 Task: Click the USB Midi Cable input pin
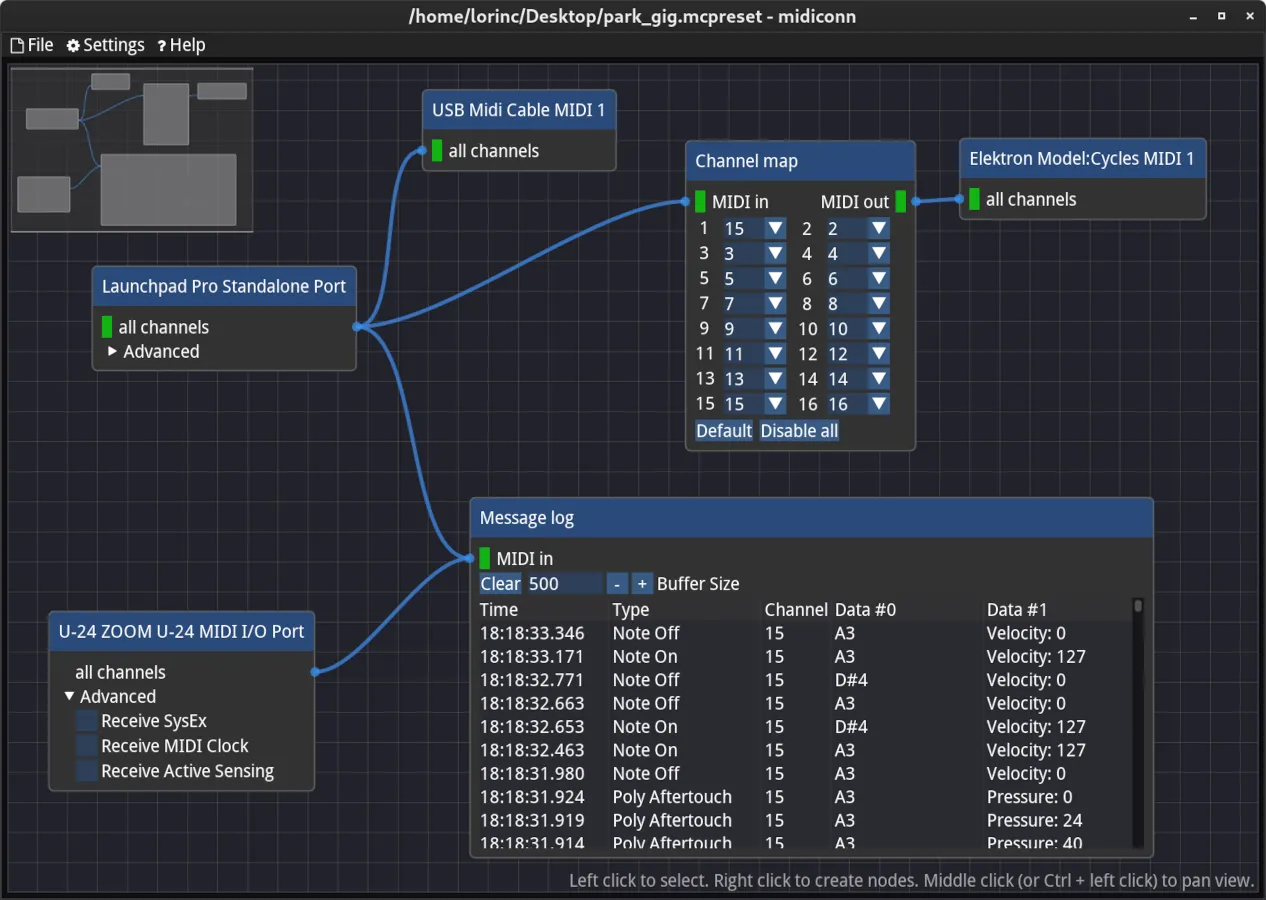click(423, 151)
